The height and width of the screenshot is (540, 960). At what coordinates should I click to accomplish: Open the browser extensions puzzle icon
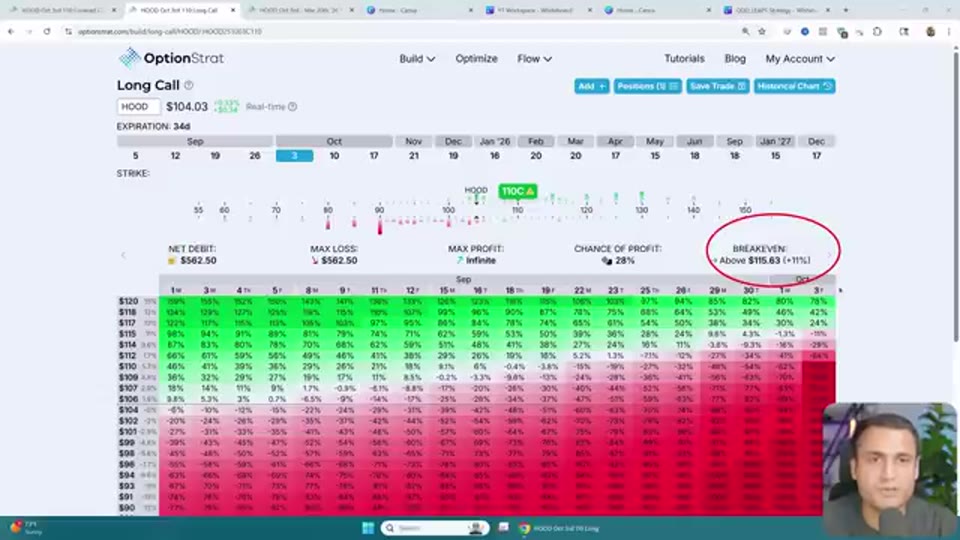click(x=877, y=31)
